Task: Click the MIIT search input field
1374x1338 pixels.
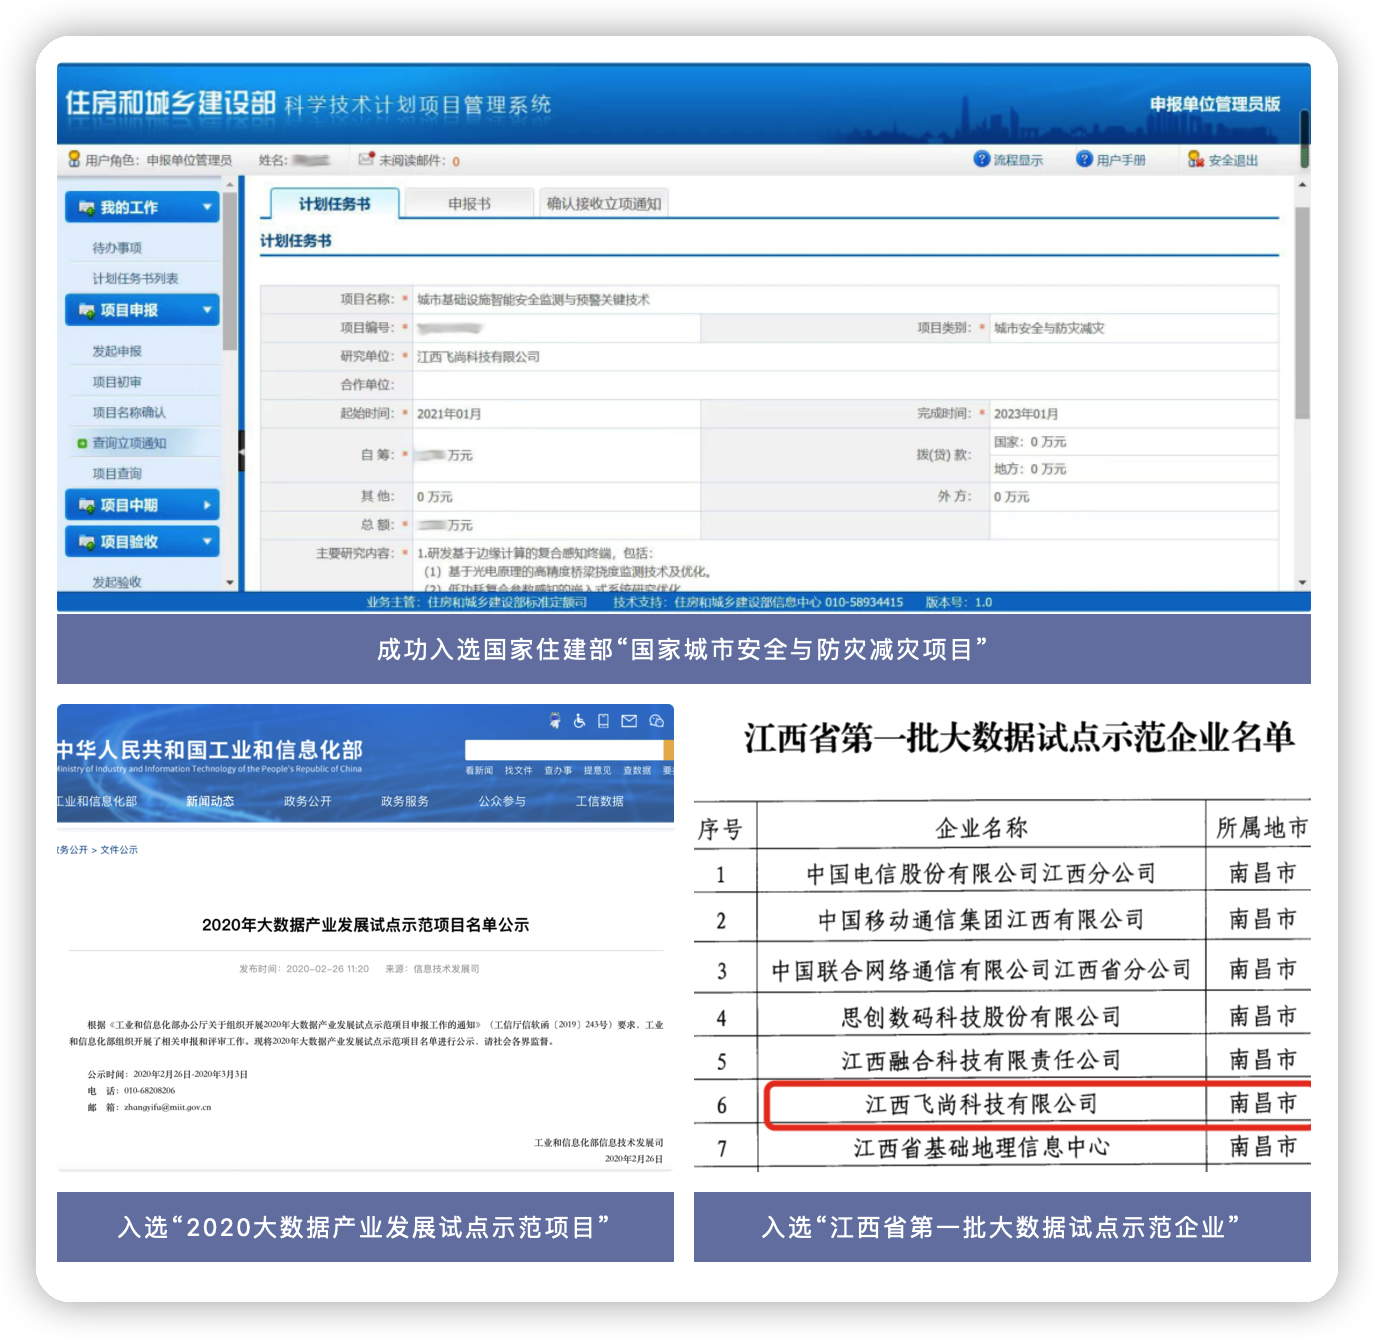Action: pos(564,750)
